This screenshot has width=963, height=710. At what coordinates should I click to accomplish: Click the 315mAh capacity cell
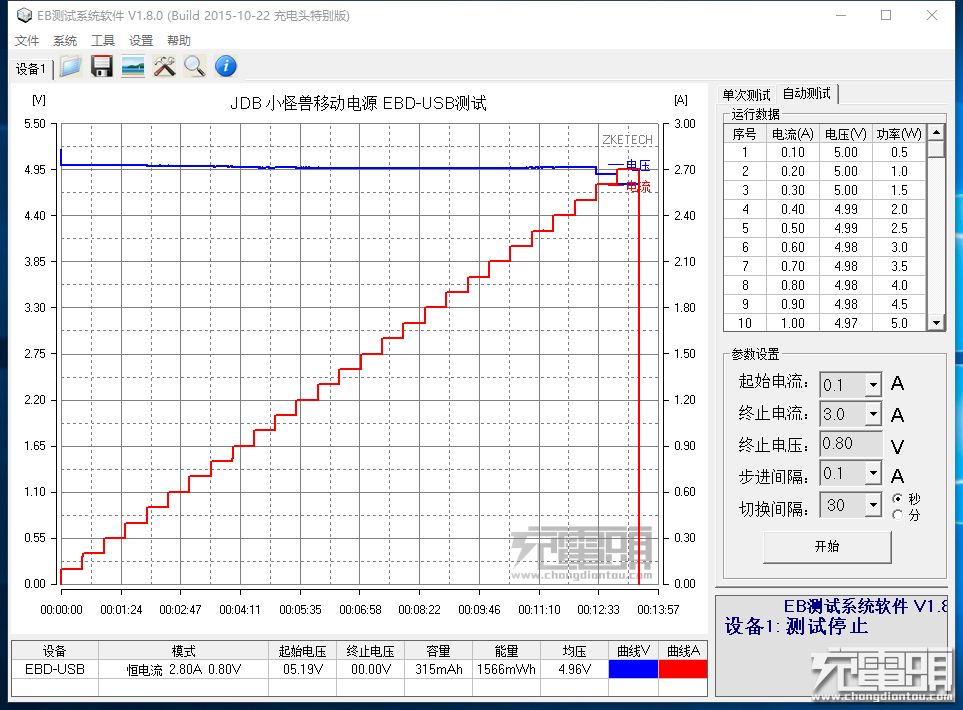pos(439,669)
